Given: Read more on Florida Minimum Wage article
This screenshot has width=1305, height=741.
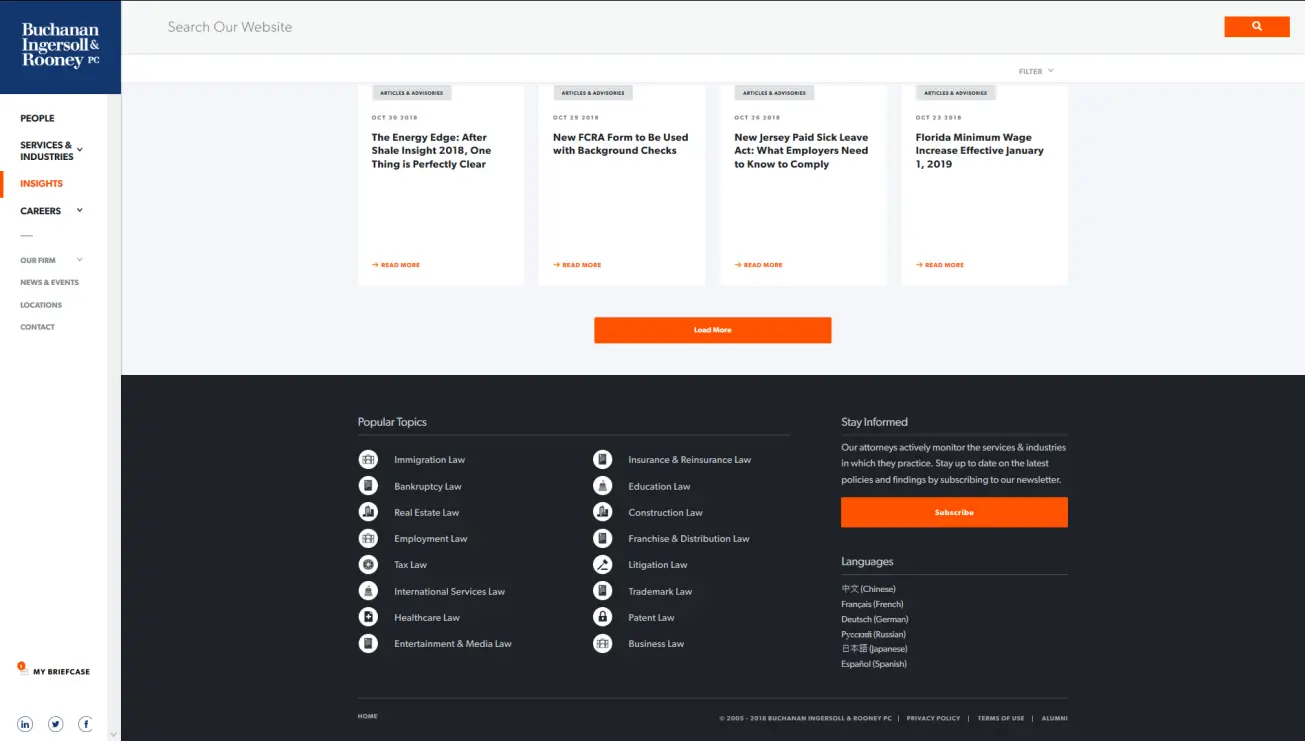Looking at the screenshot, I should (x=940, y=265).
